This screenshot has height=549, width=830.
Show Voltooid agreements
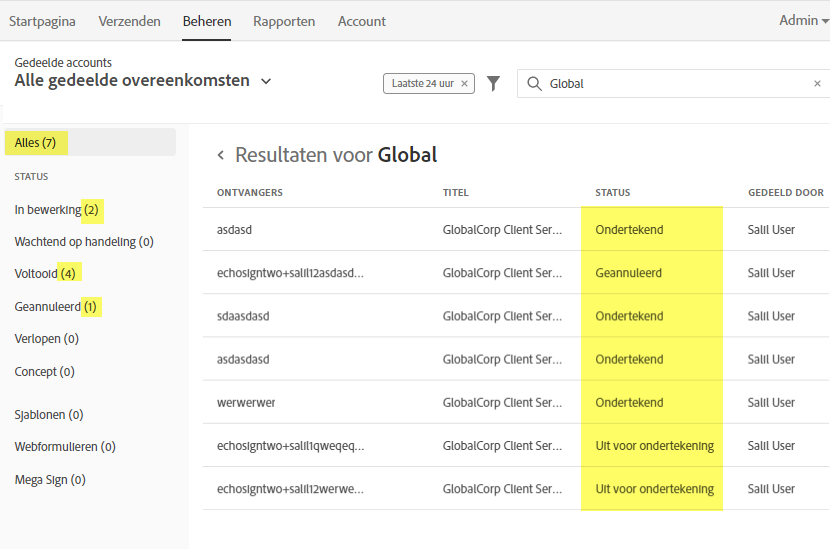pos(44,274)
